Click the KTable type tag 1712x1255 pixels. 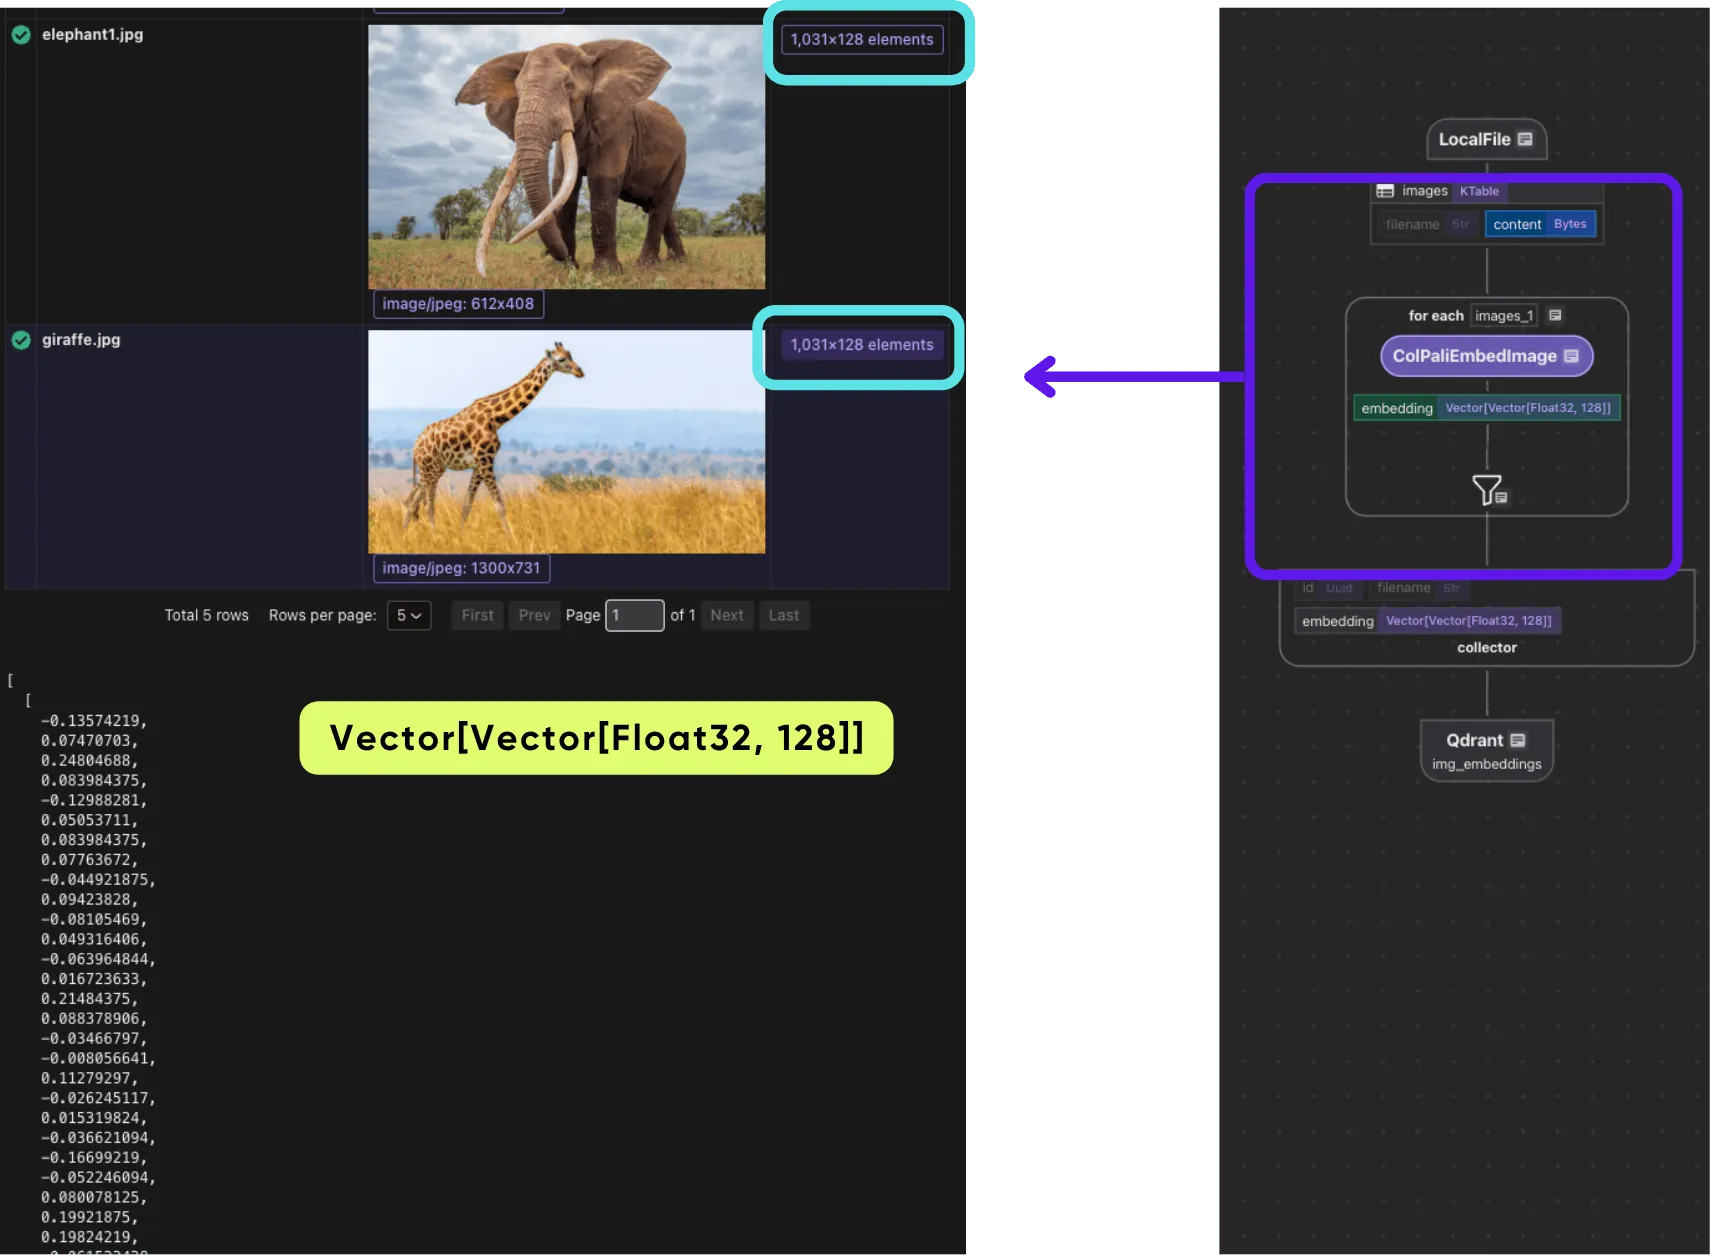point(1479,191)
